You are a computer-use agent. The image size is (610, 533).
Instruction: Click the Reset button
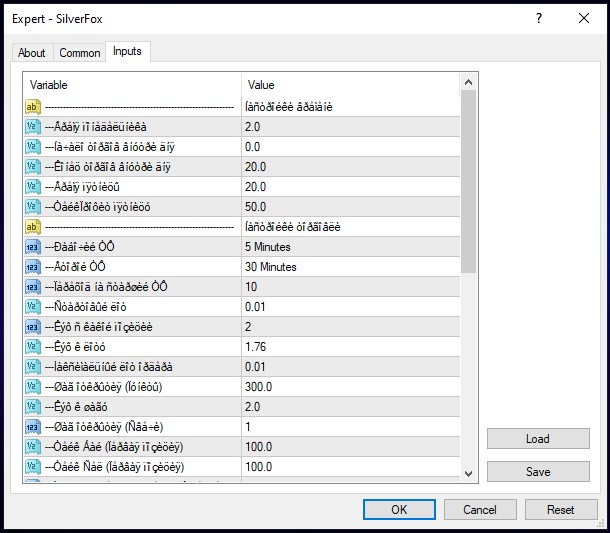pyautogui.click(x=561, y=509)
